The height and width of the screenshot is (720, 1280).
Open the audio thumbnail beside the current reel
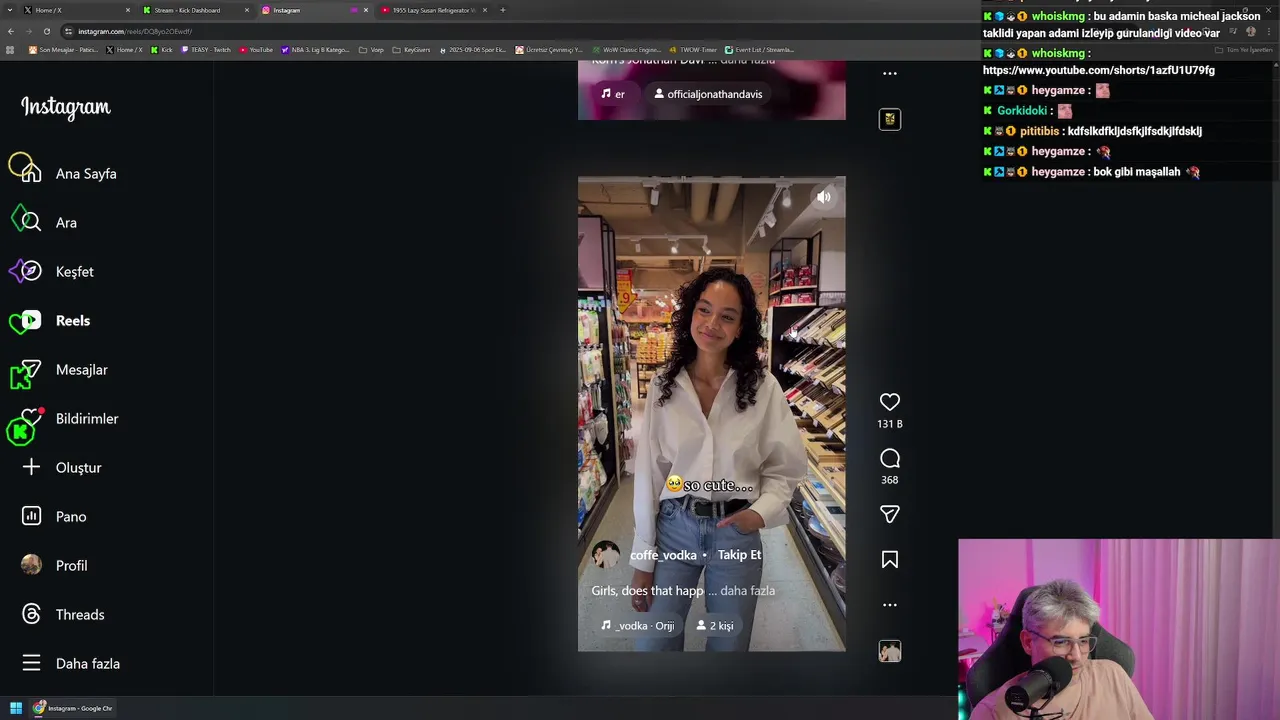(889, 651)
